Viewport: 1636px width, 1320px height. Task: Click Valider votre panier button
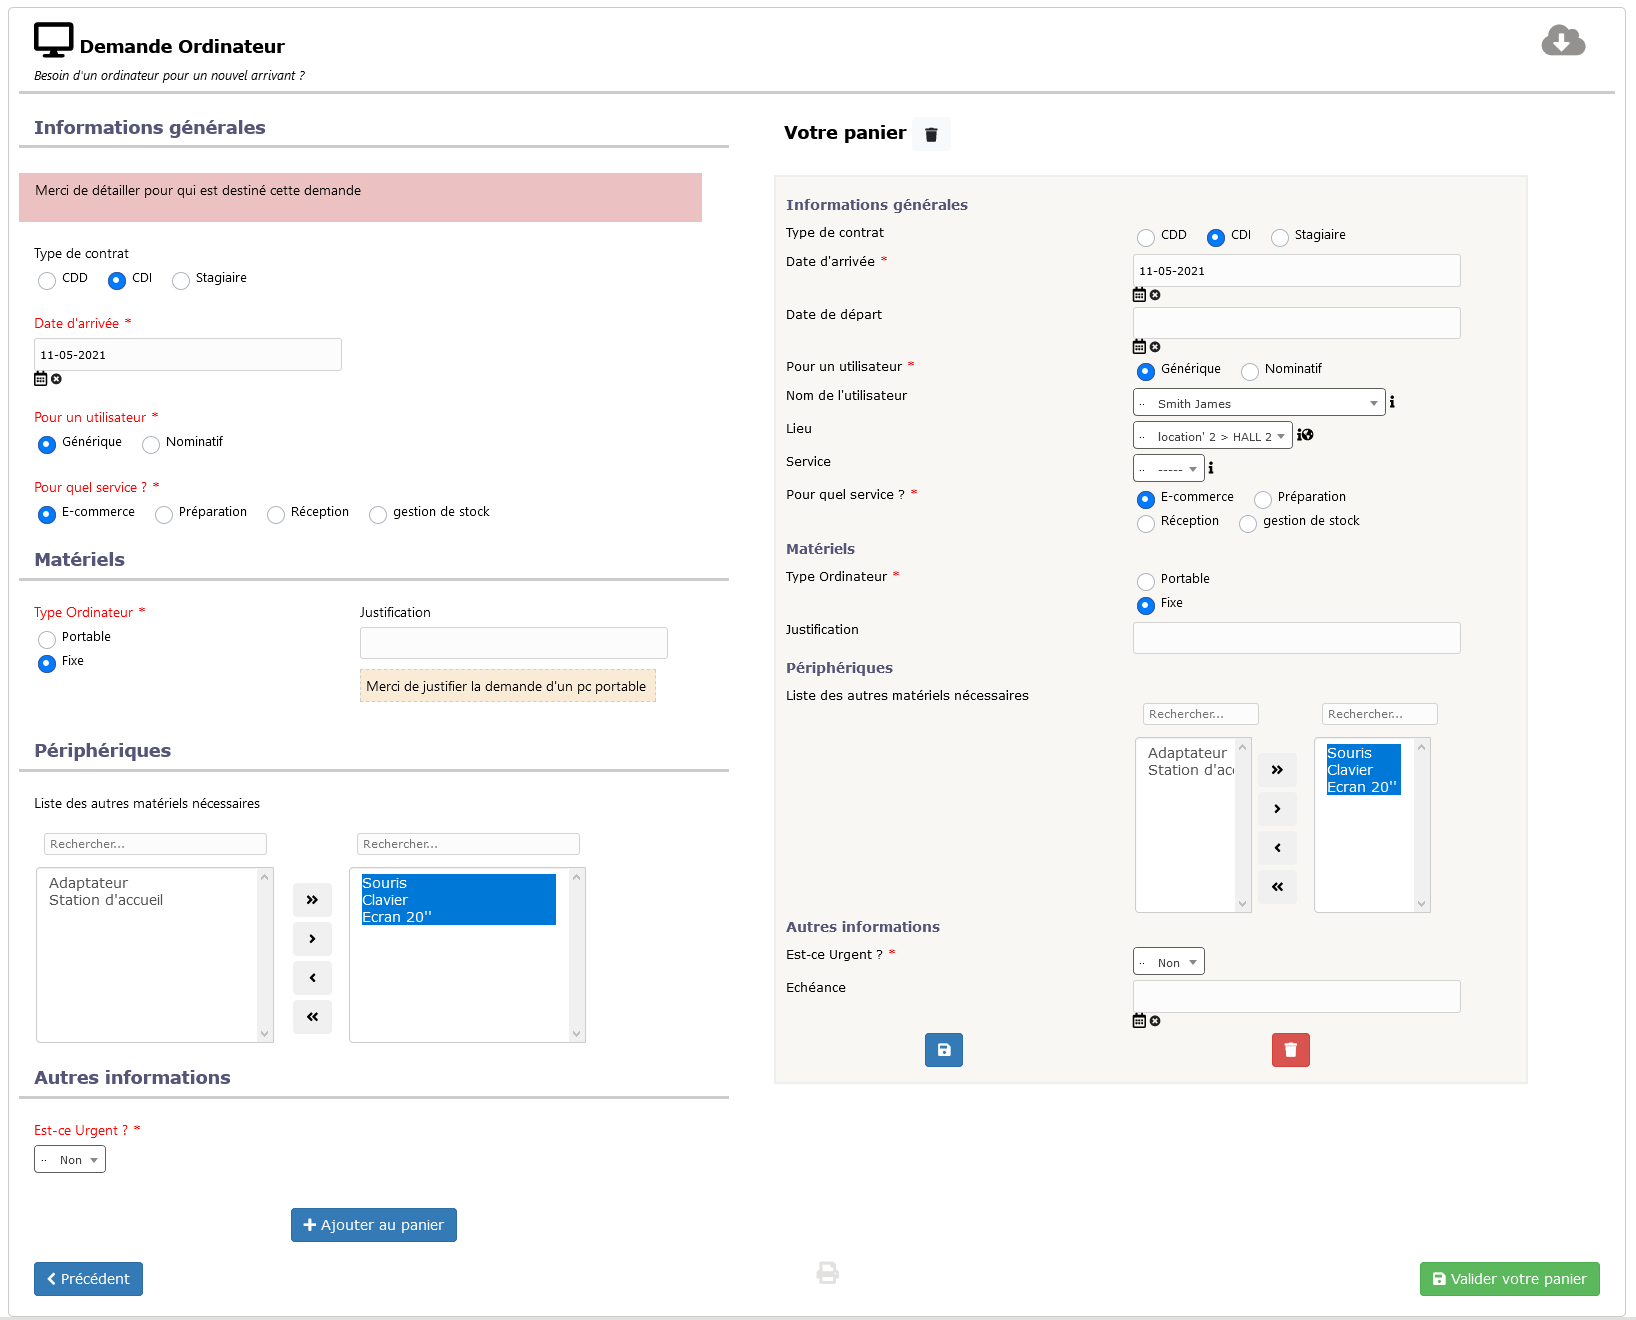tap(1510, 1279)
